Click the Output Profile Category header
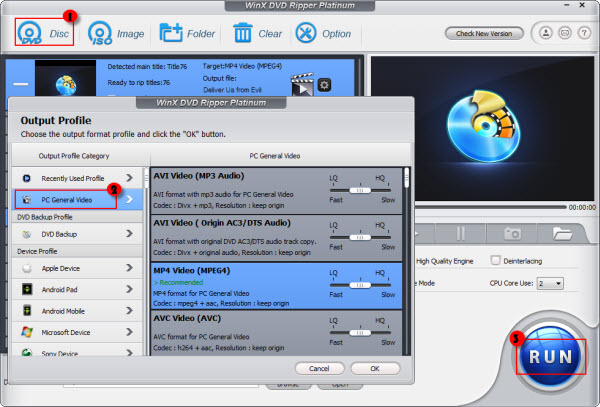The width and height of the screenshot is (600, 407). tap(74, 156)
